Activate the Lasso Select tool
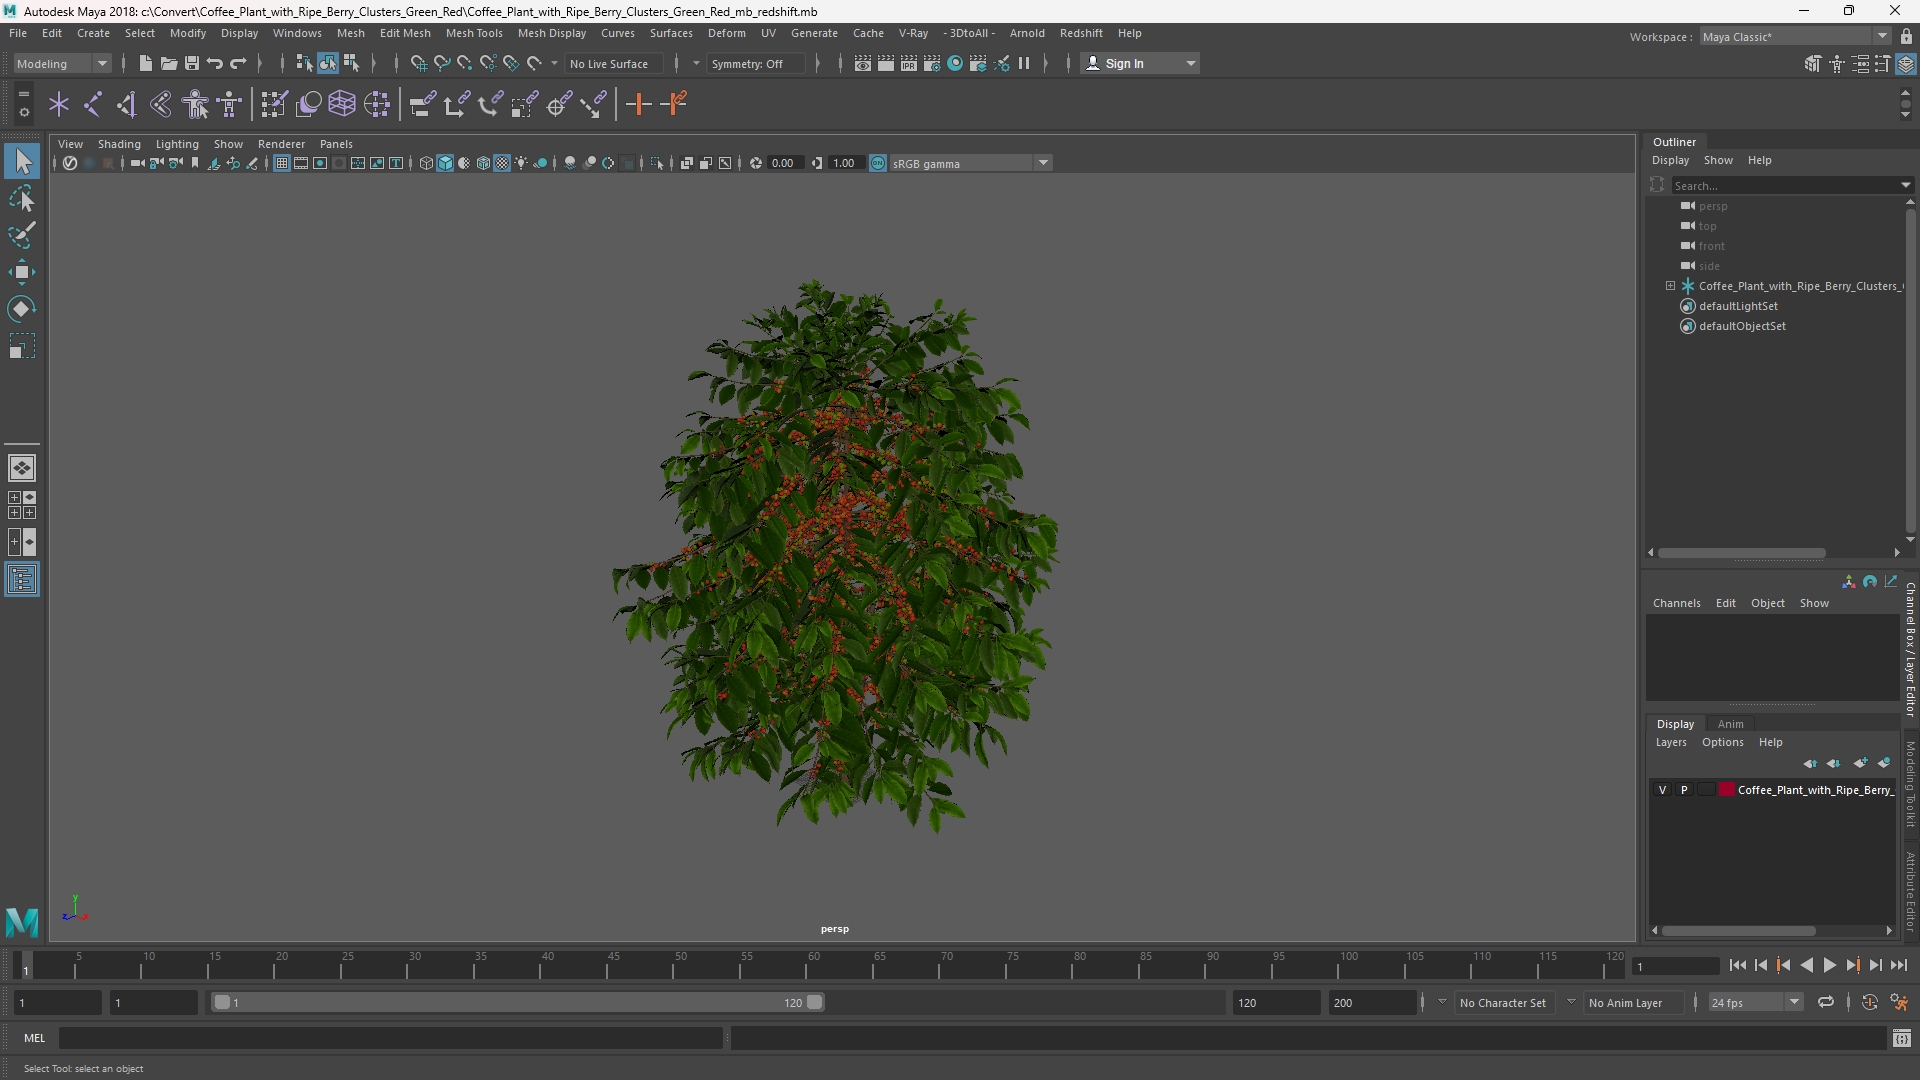 [22, 198]
